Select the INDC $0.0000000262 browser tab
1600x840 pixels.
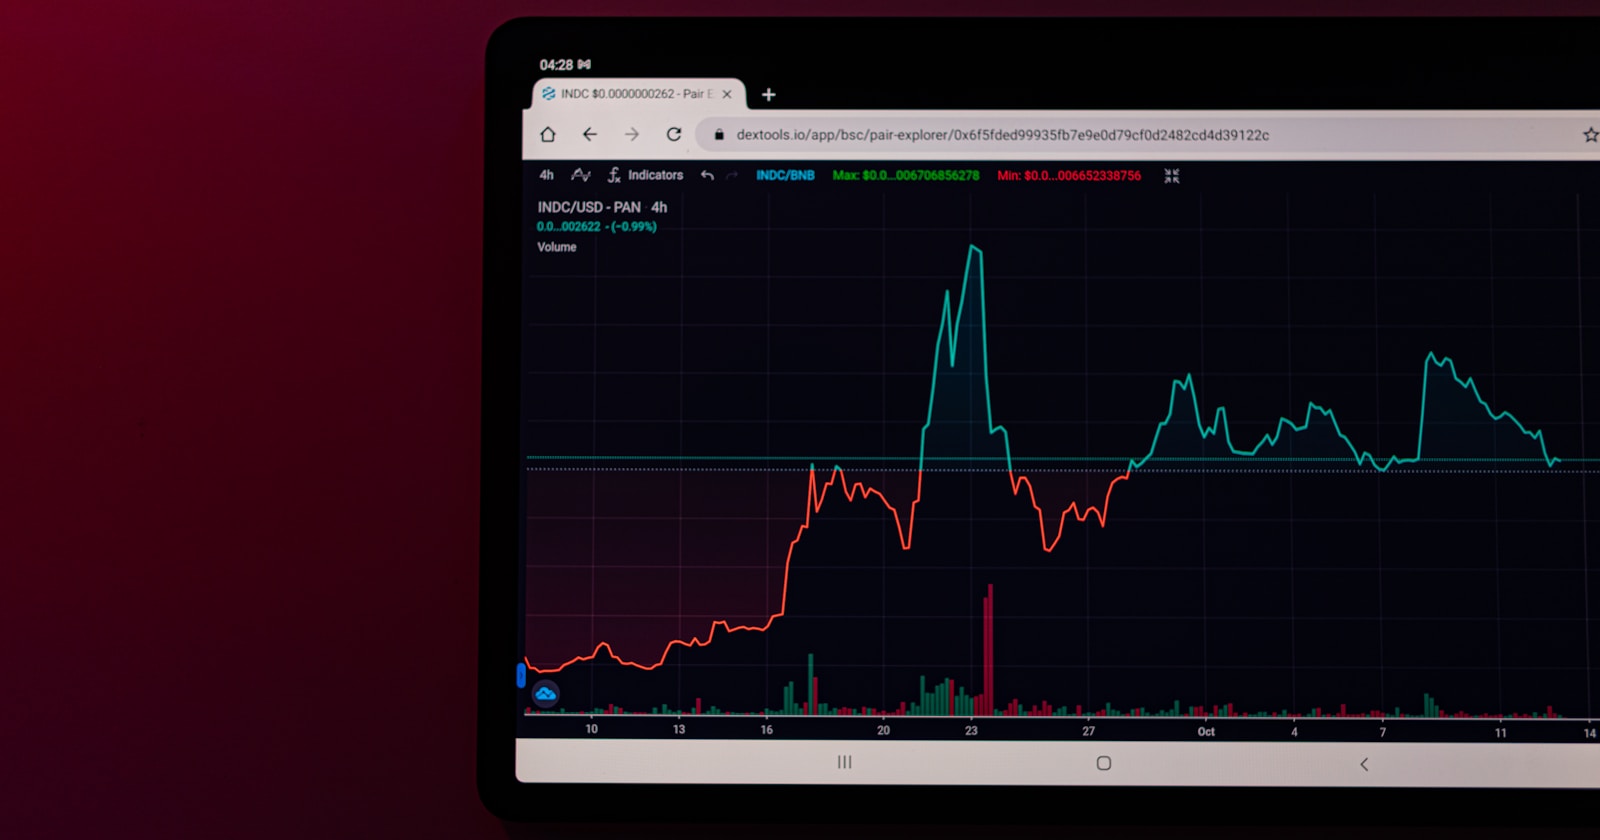coord(638,94)
